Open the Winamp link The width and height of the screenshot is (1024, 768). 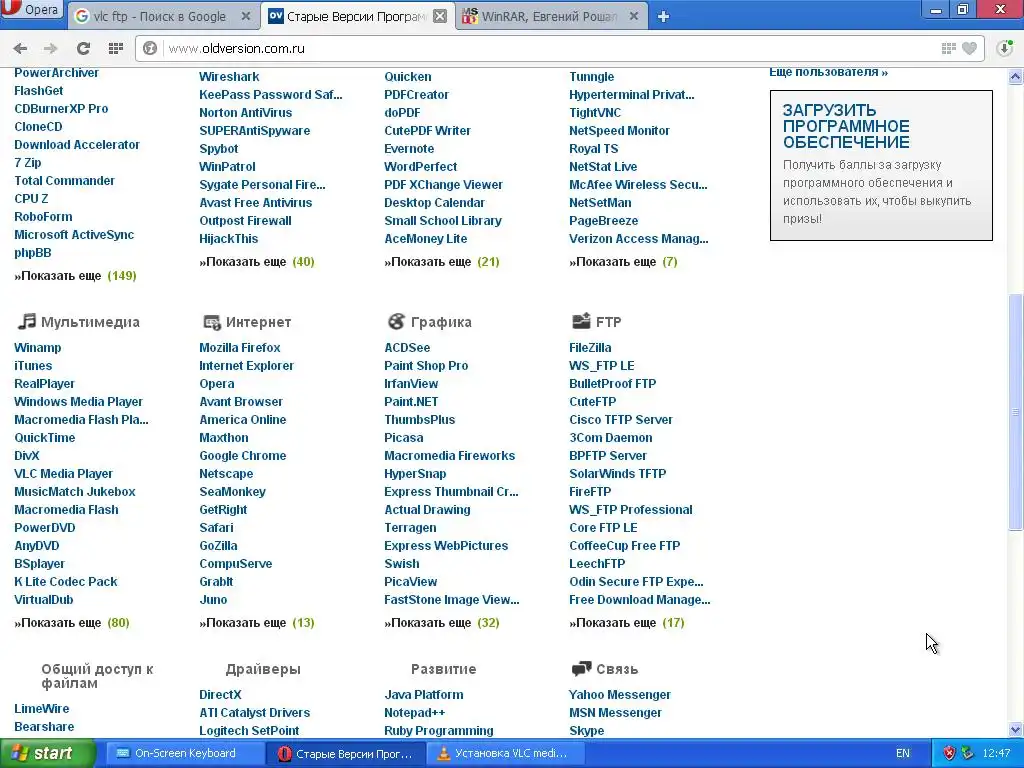[x=37, y=348]
